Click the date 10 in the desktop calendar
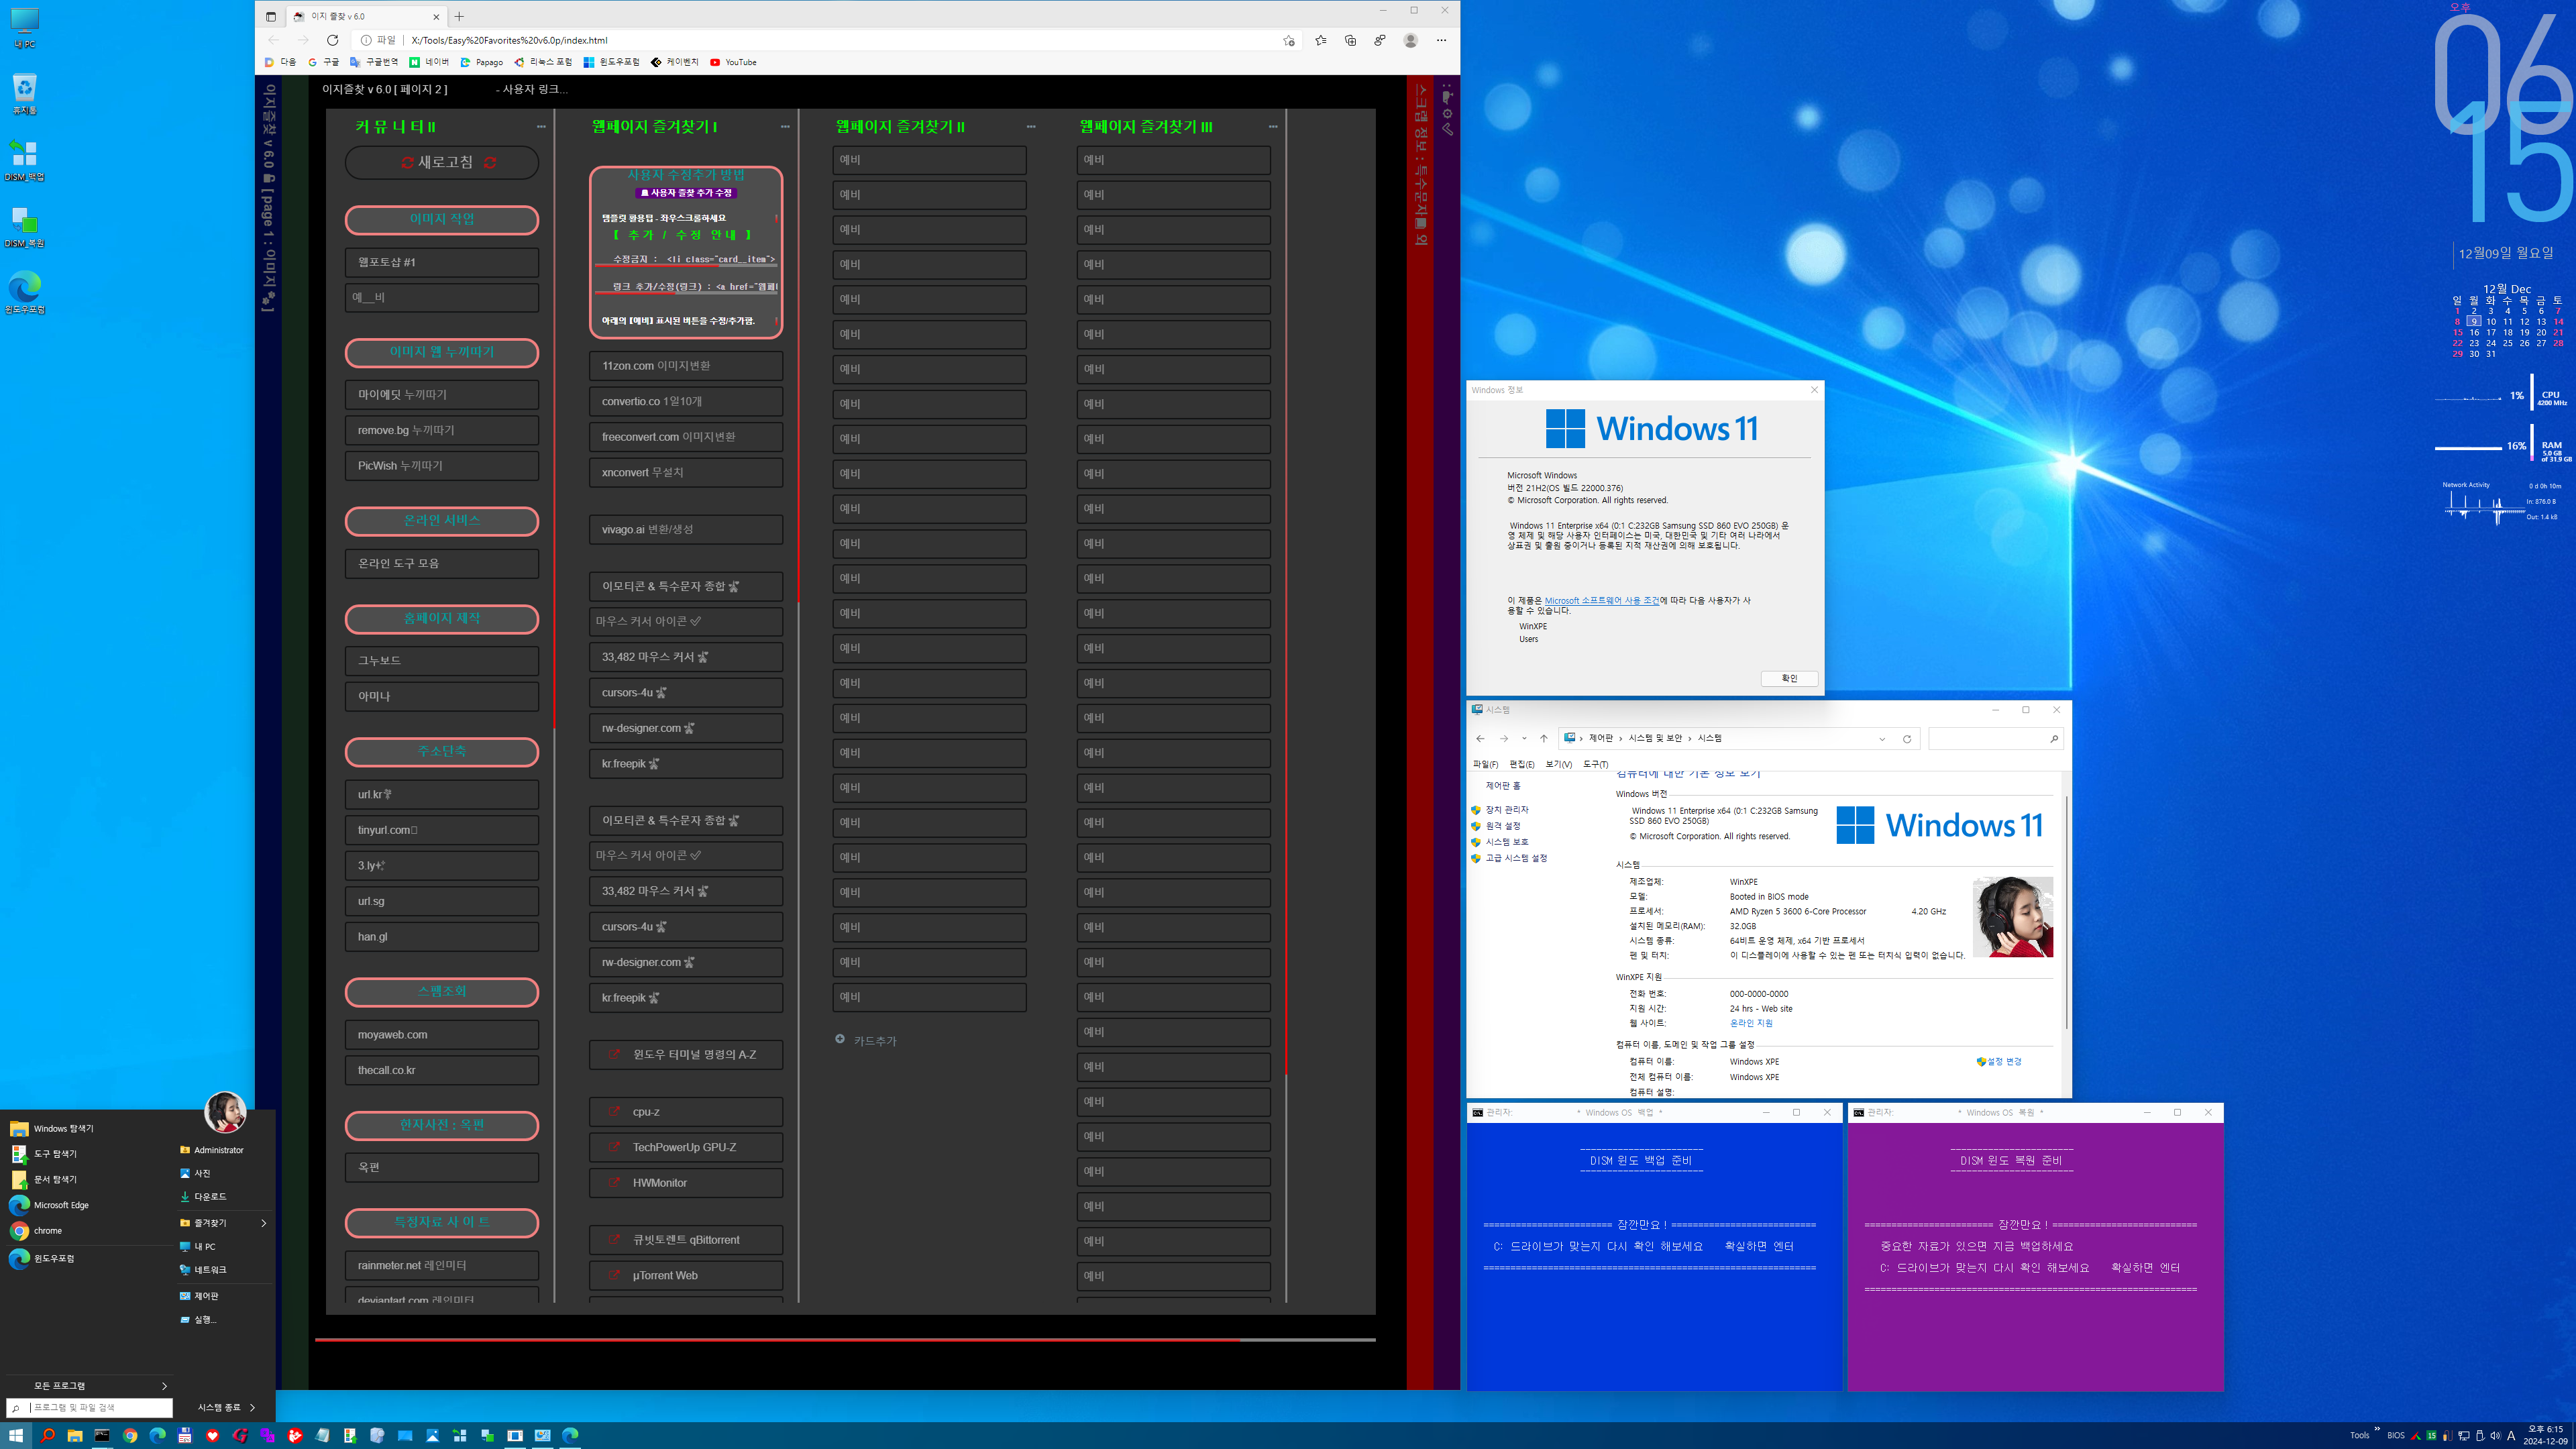Screen dimensions: 2576x1449 [x=2491, y=322]
